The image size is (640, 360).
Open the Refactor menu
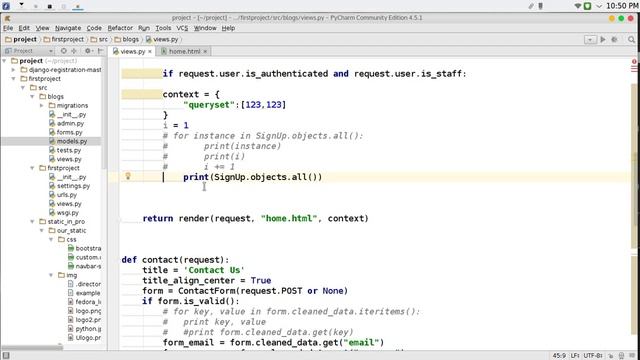click(x=120, y=28)
